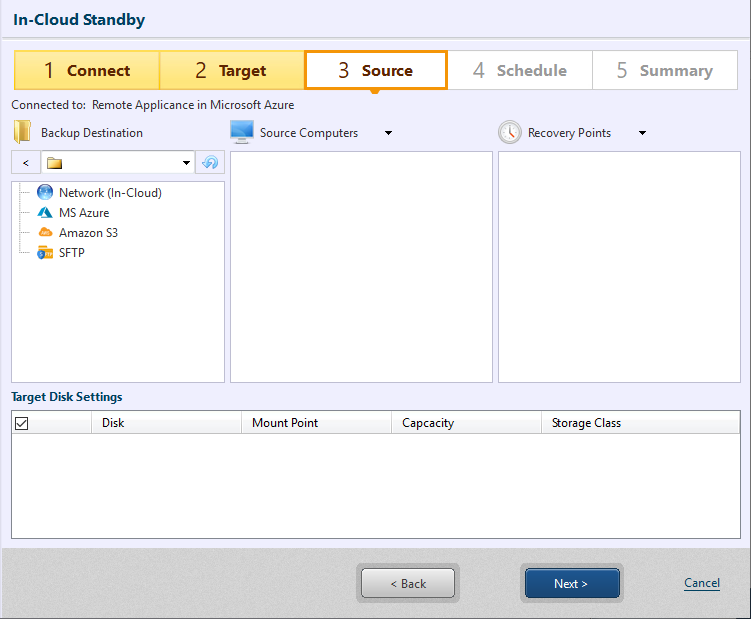
Task: Open the Schedule wizard step
Action: 519,71
